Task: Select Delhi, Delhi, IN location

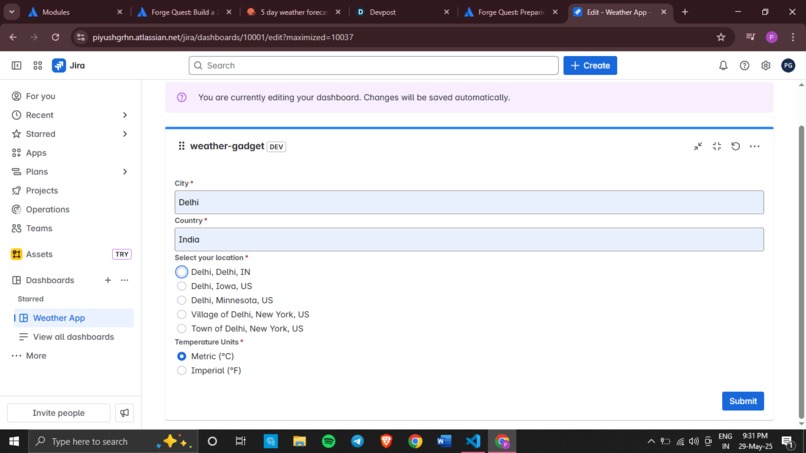Action: tap(181, 272)
